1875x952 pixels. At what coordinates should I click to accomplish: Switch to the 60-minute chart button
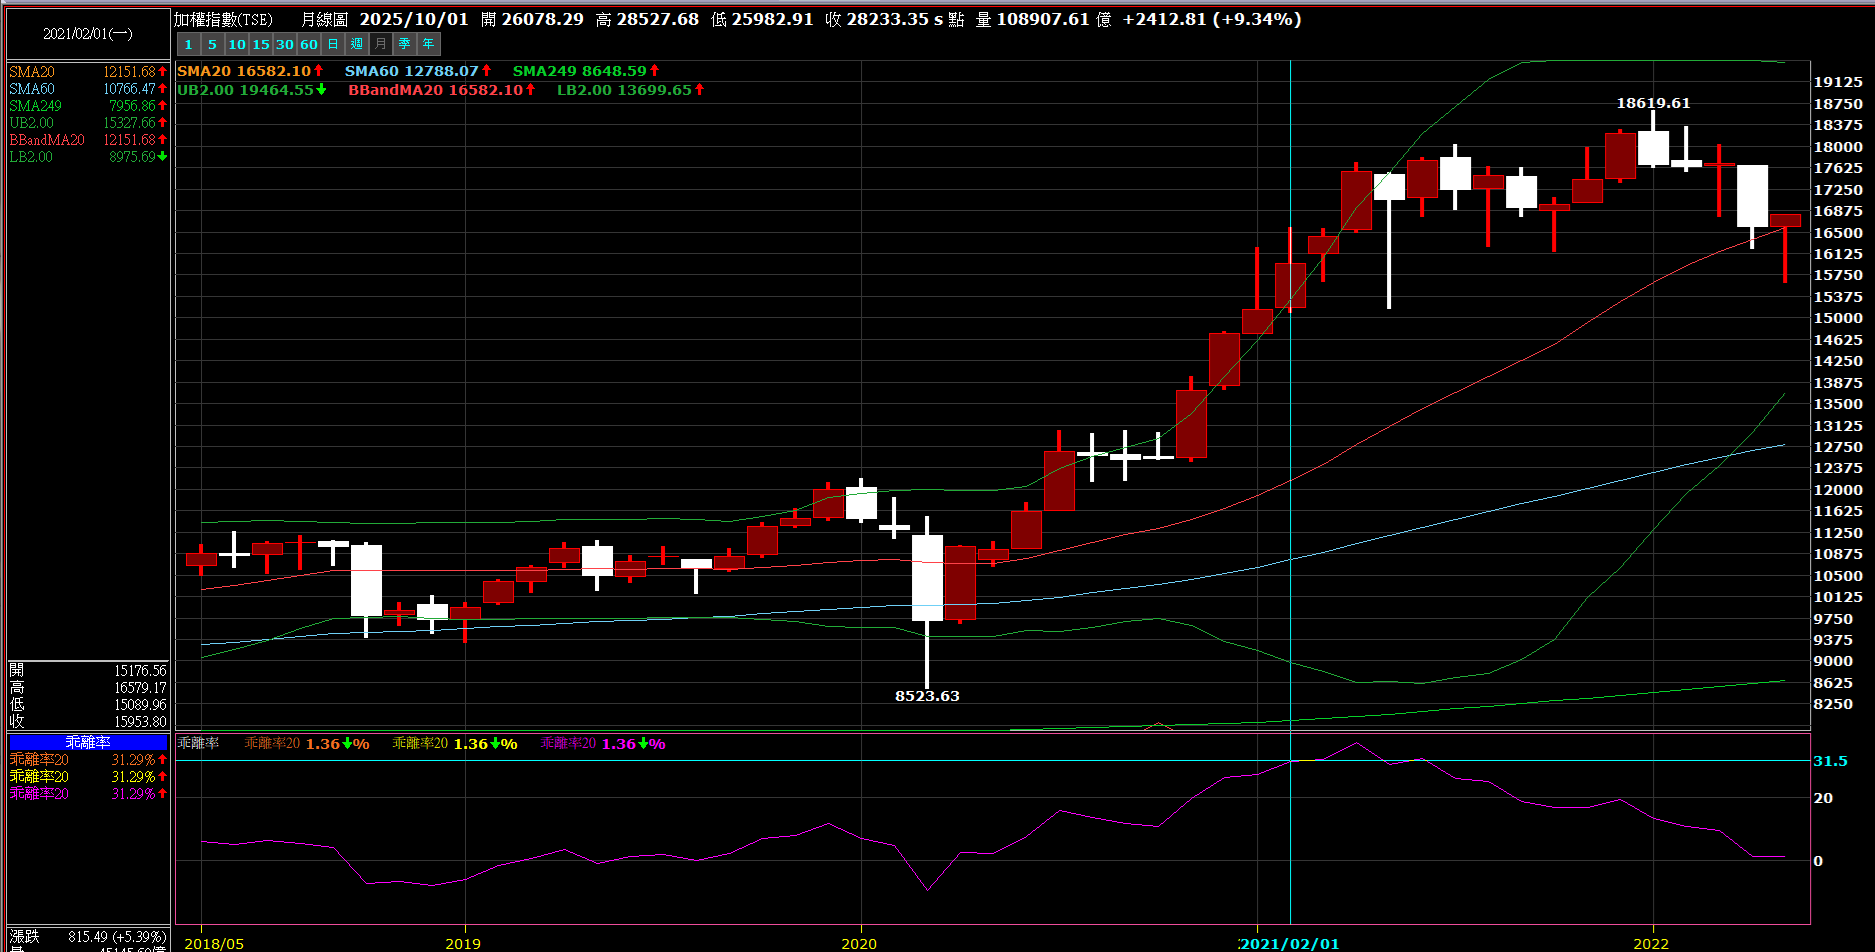[x=309, y=44]
